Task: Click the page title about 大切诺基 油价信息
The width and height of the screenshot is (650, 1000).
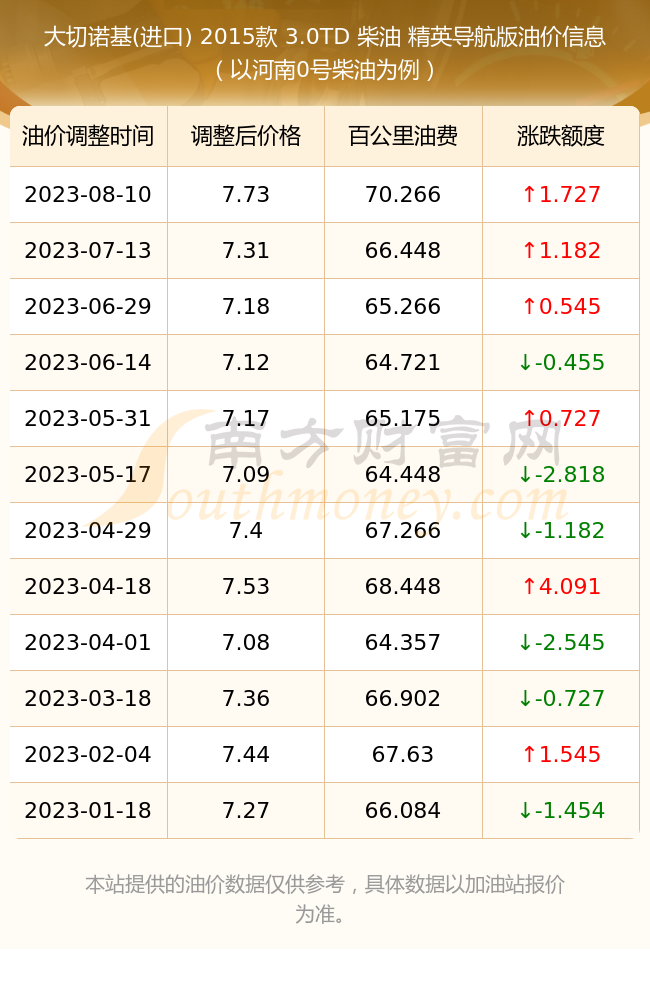Action: click(x=325, y=53)
